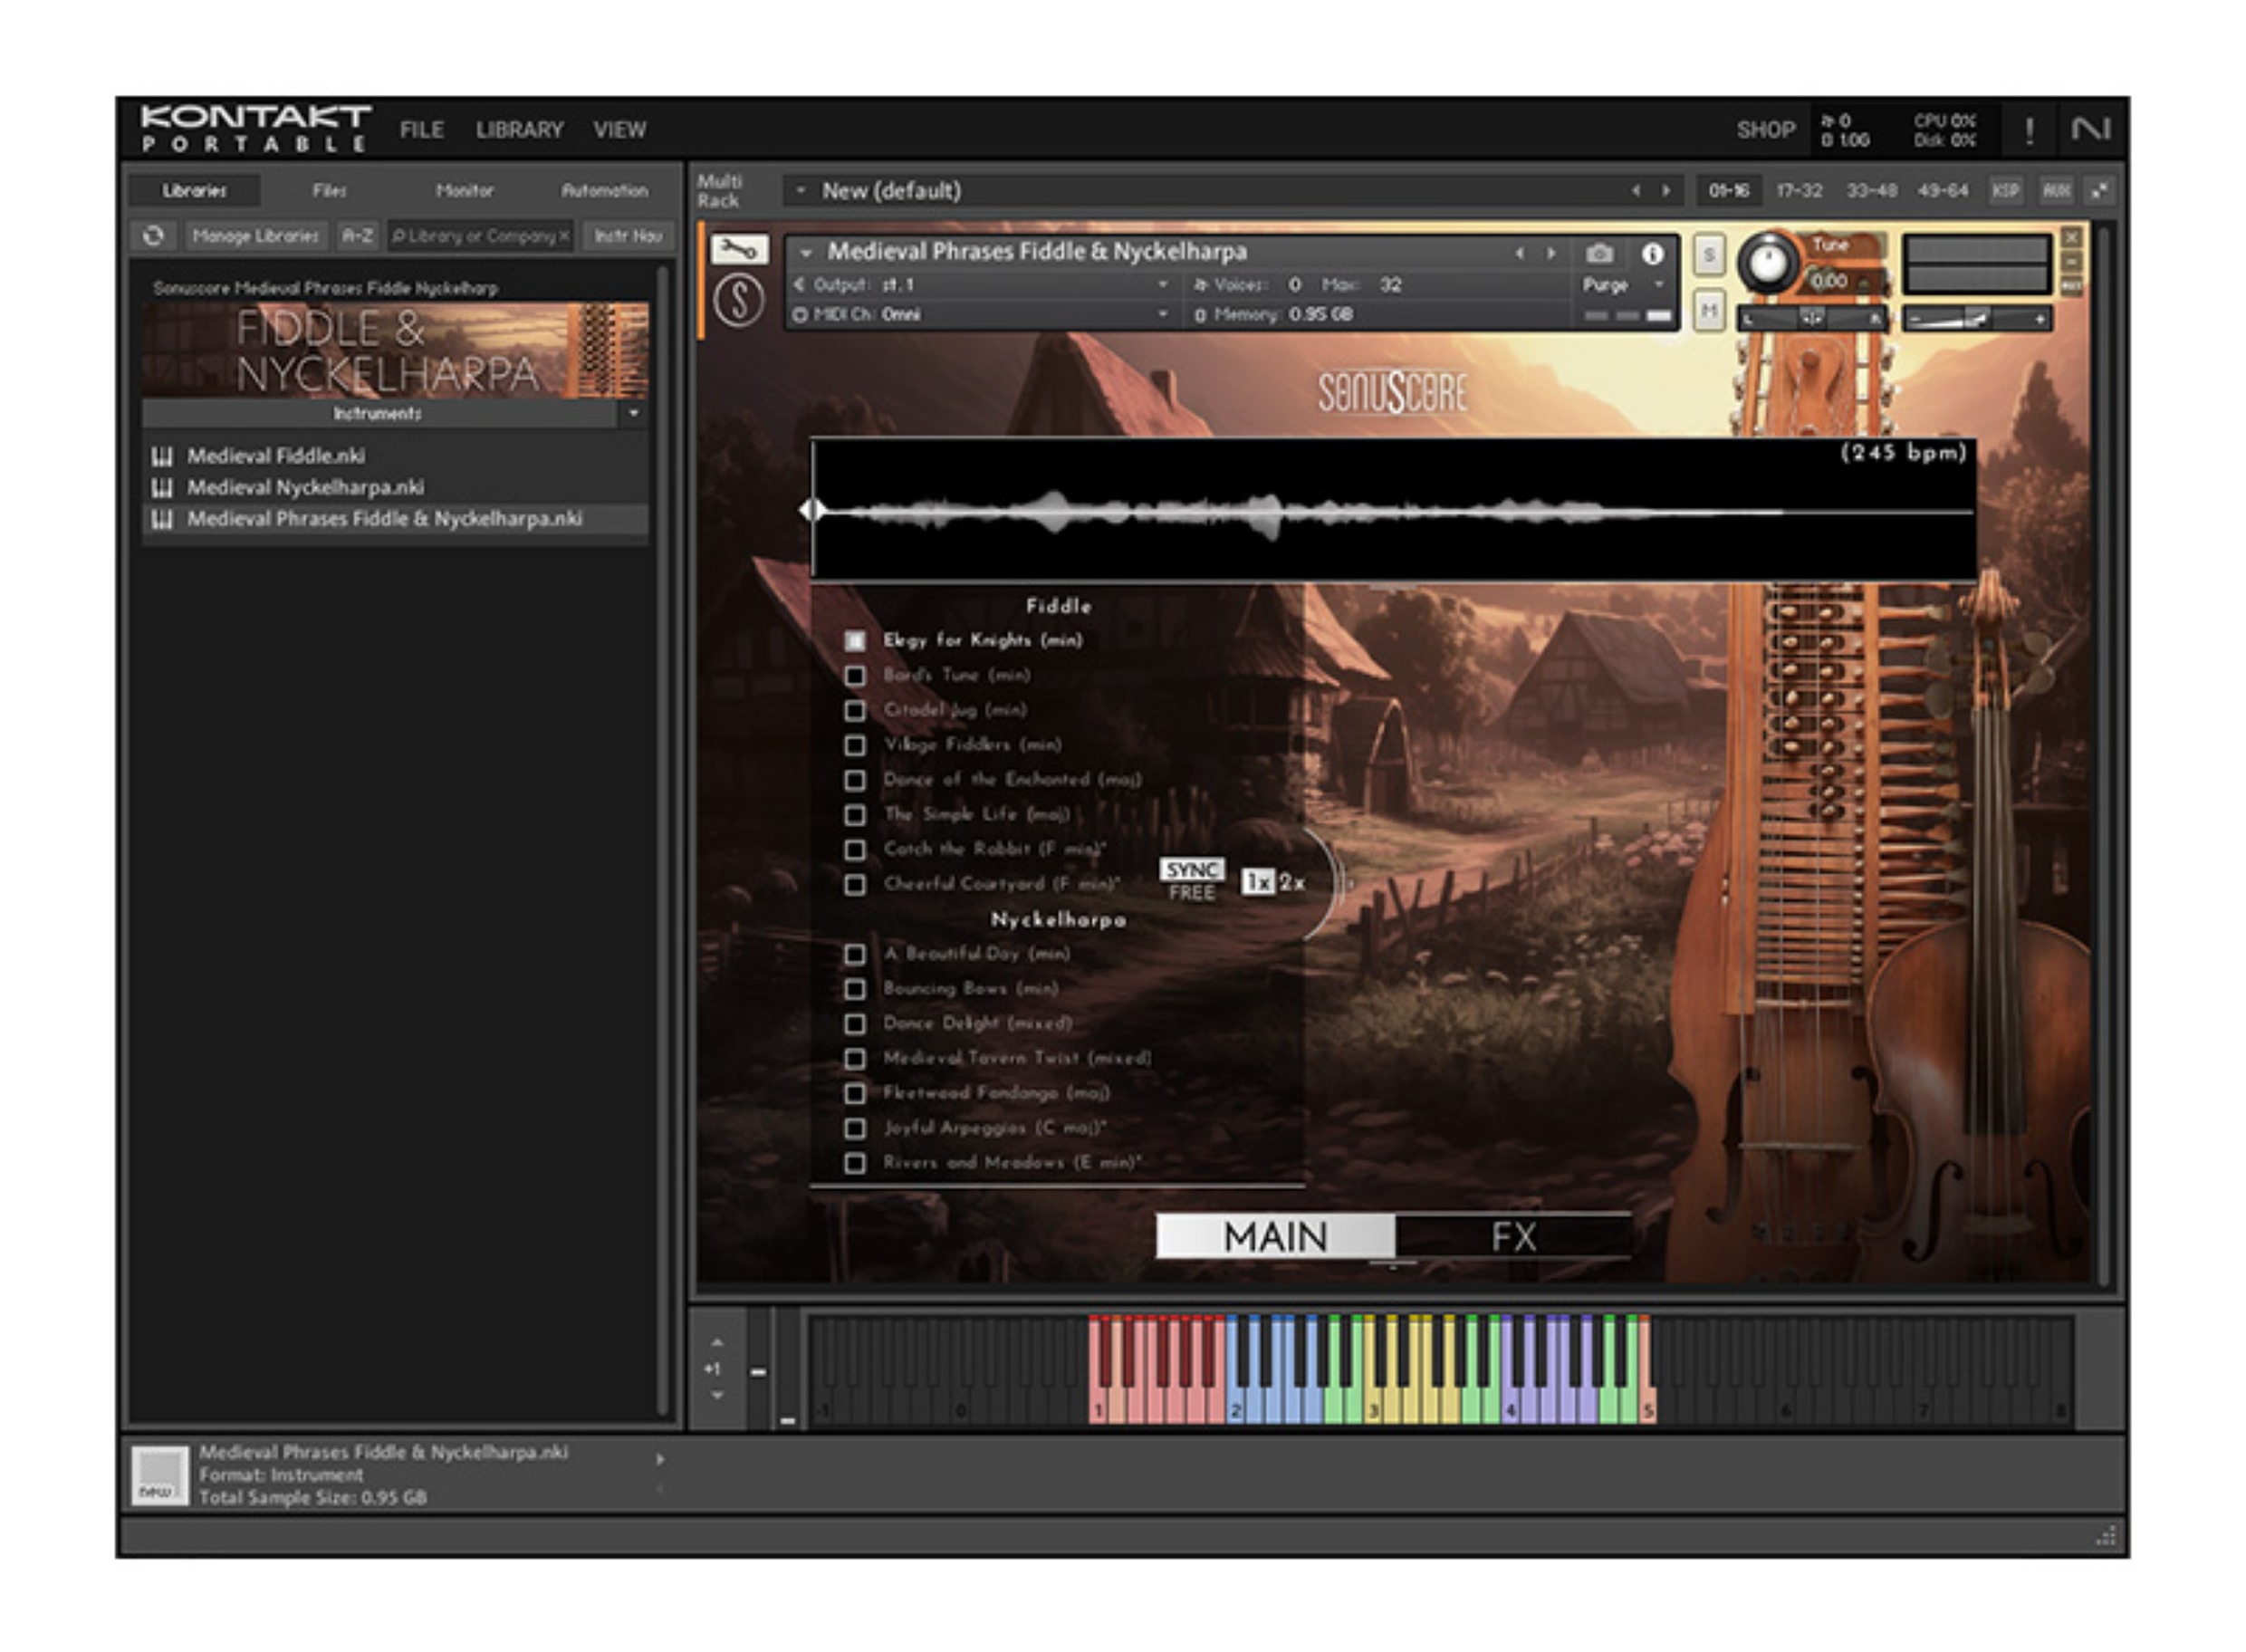Enable The Simple Life (maj) checkbox
The height and width of the screenshot is (1652, 2246).
point(855,815)
